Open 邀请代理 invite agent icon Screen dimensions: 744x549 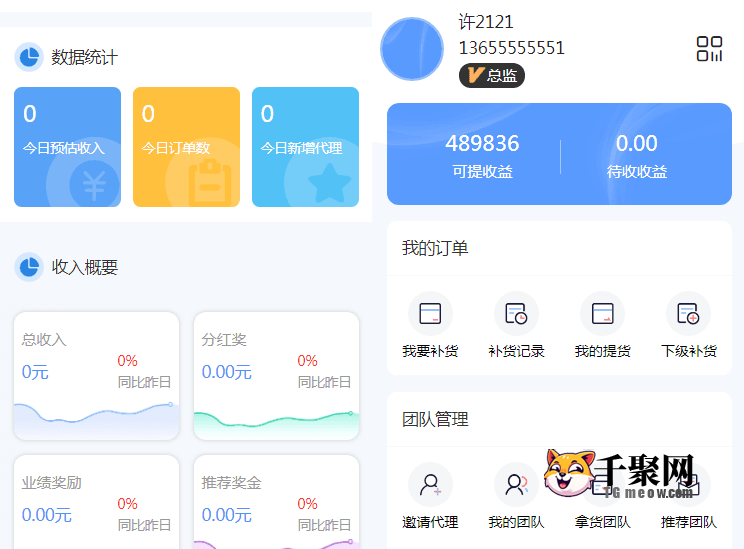pos(430,484)
